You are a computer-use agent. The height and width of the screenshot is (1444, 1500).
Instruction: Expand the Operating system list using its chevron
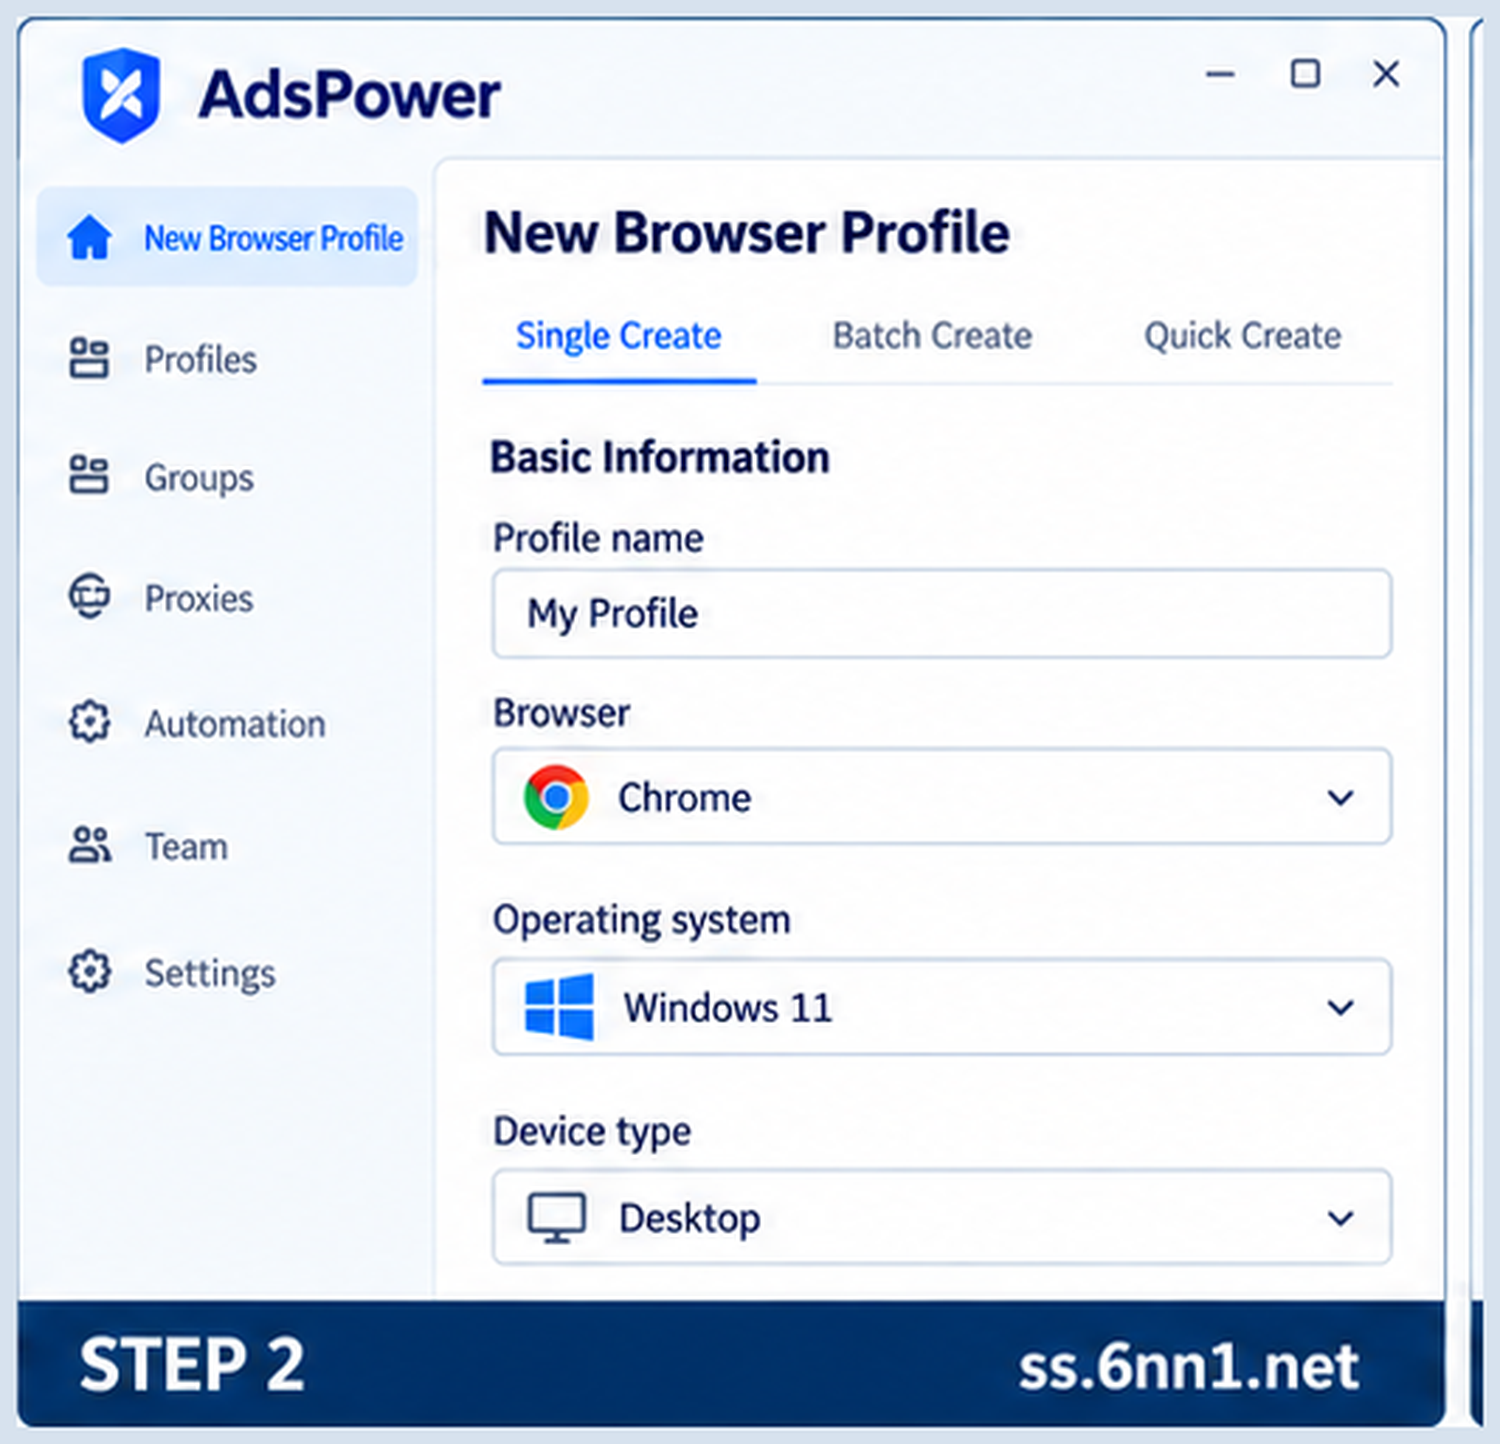1340,1007
